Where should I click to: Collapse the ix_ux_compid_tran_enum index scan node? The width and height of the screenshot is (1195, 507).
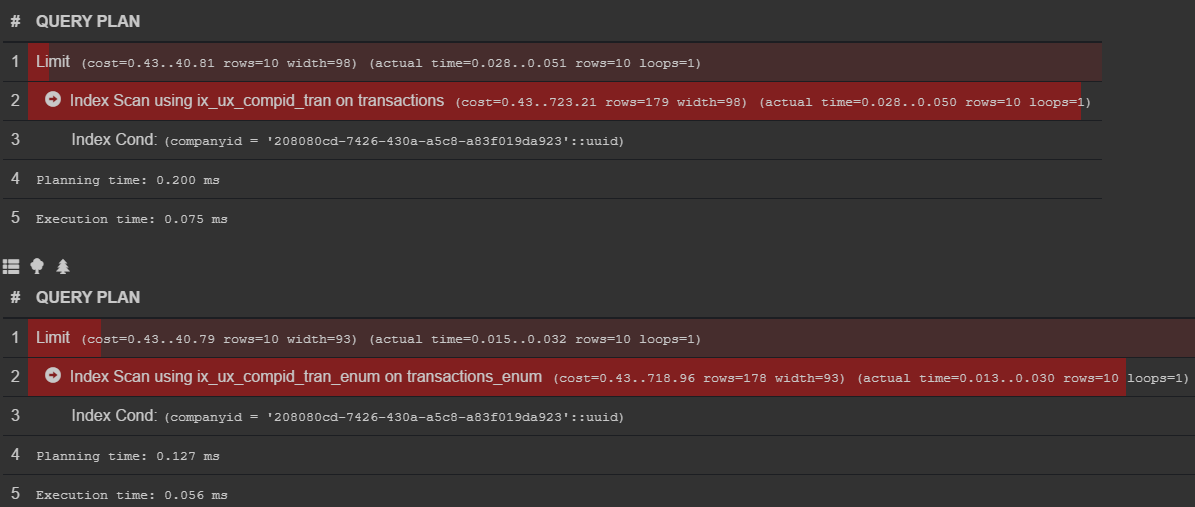coord(53,375)
